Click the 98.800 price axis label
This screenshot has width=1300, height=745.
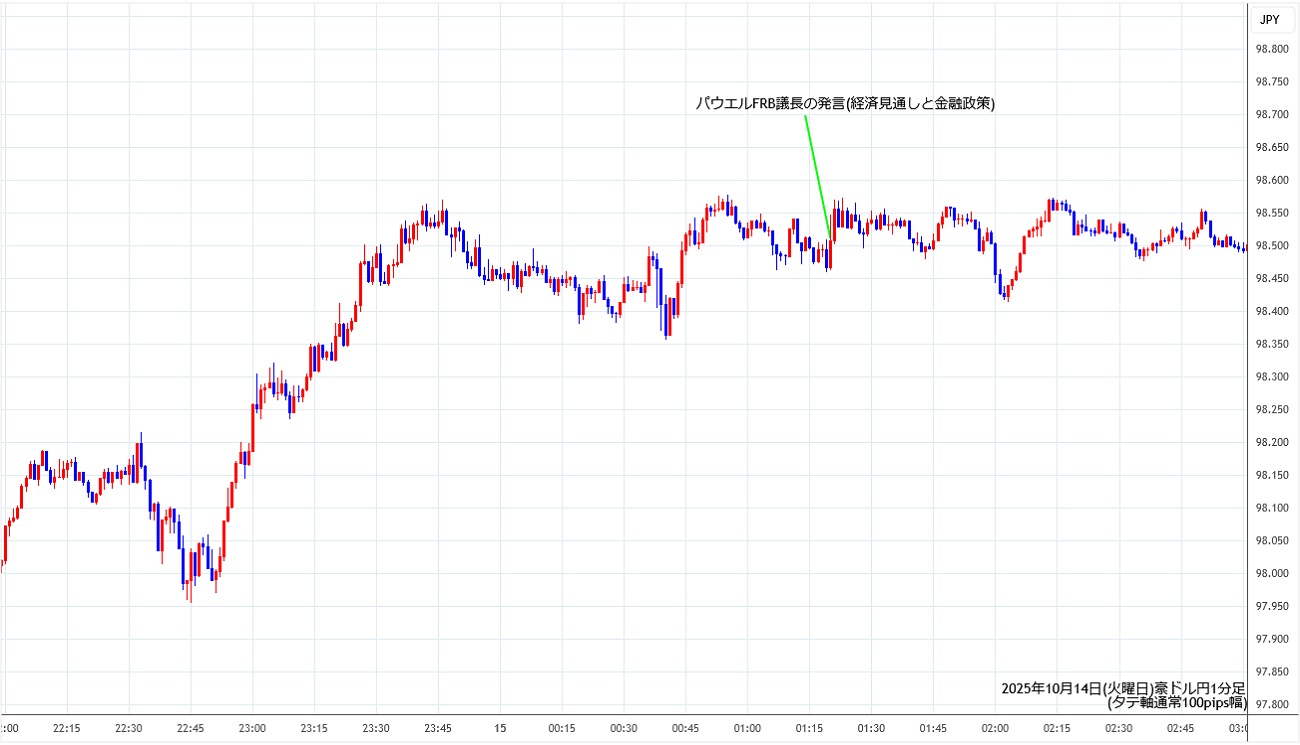(x=1271, y=49)
